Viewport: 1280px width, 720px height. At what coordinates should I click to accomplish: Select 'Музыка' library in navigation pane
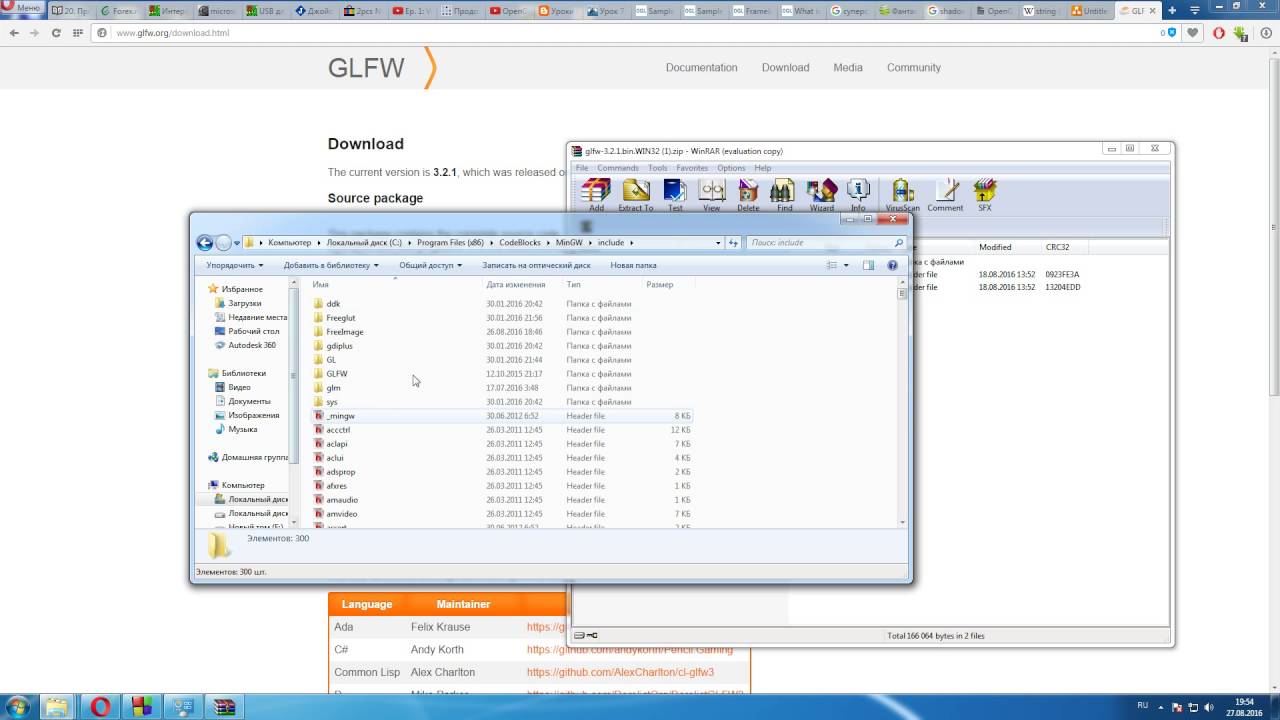click(x=242, y=429)
